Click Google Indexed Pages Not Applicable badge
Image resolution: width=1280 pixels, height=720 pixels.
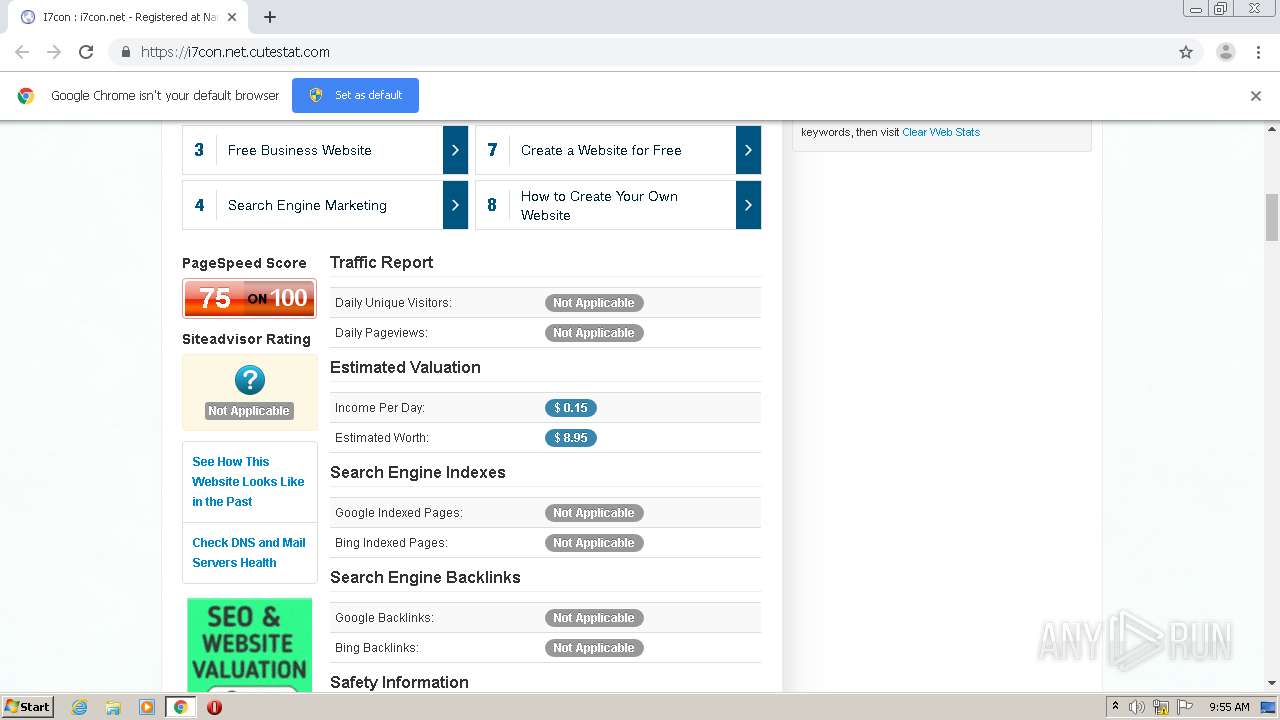point(594,513)
